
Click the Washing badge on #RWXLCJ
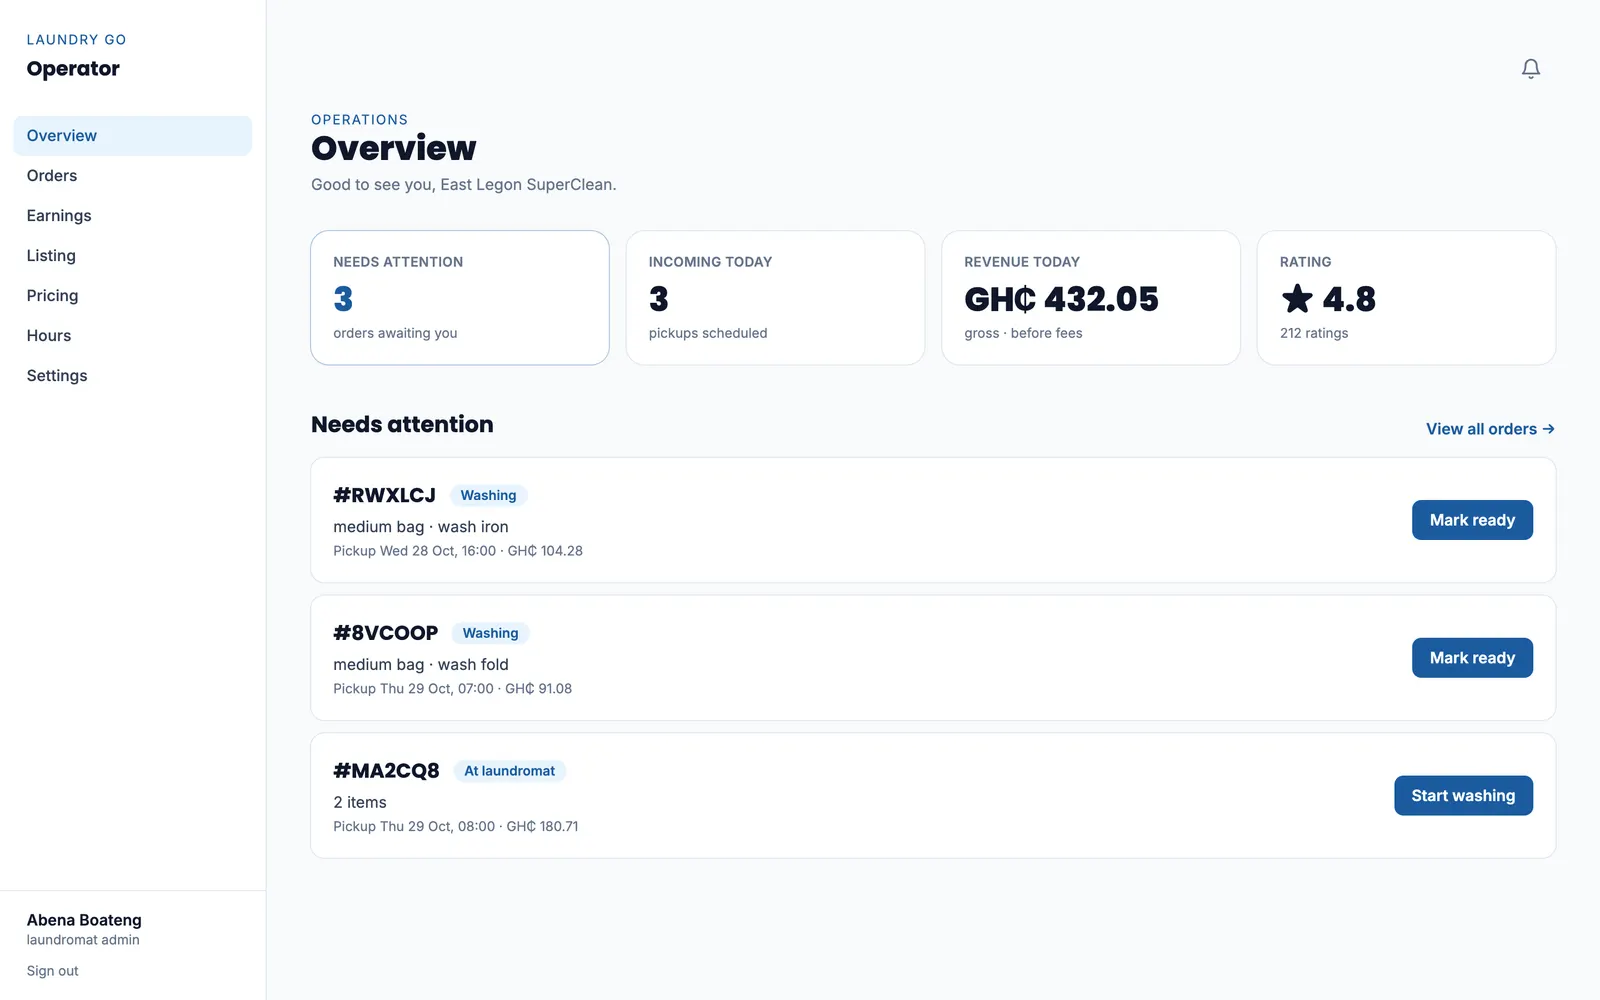click(488, 495)
